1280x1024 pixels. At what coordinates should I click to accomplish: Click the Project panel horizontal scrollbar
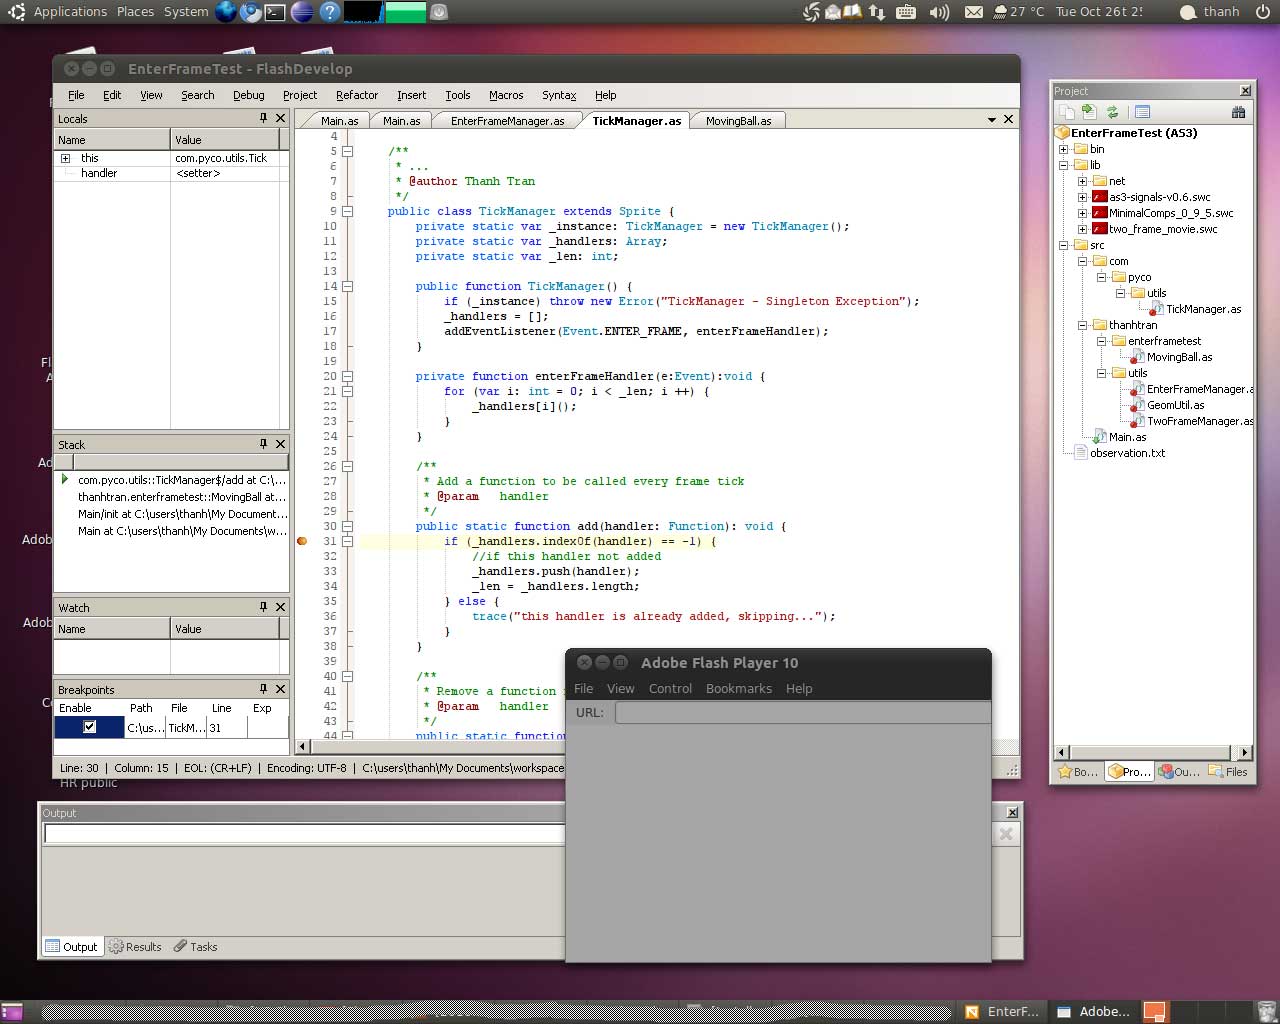coord(1150,752)
